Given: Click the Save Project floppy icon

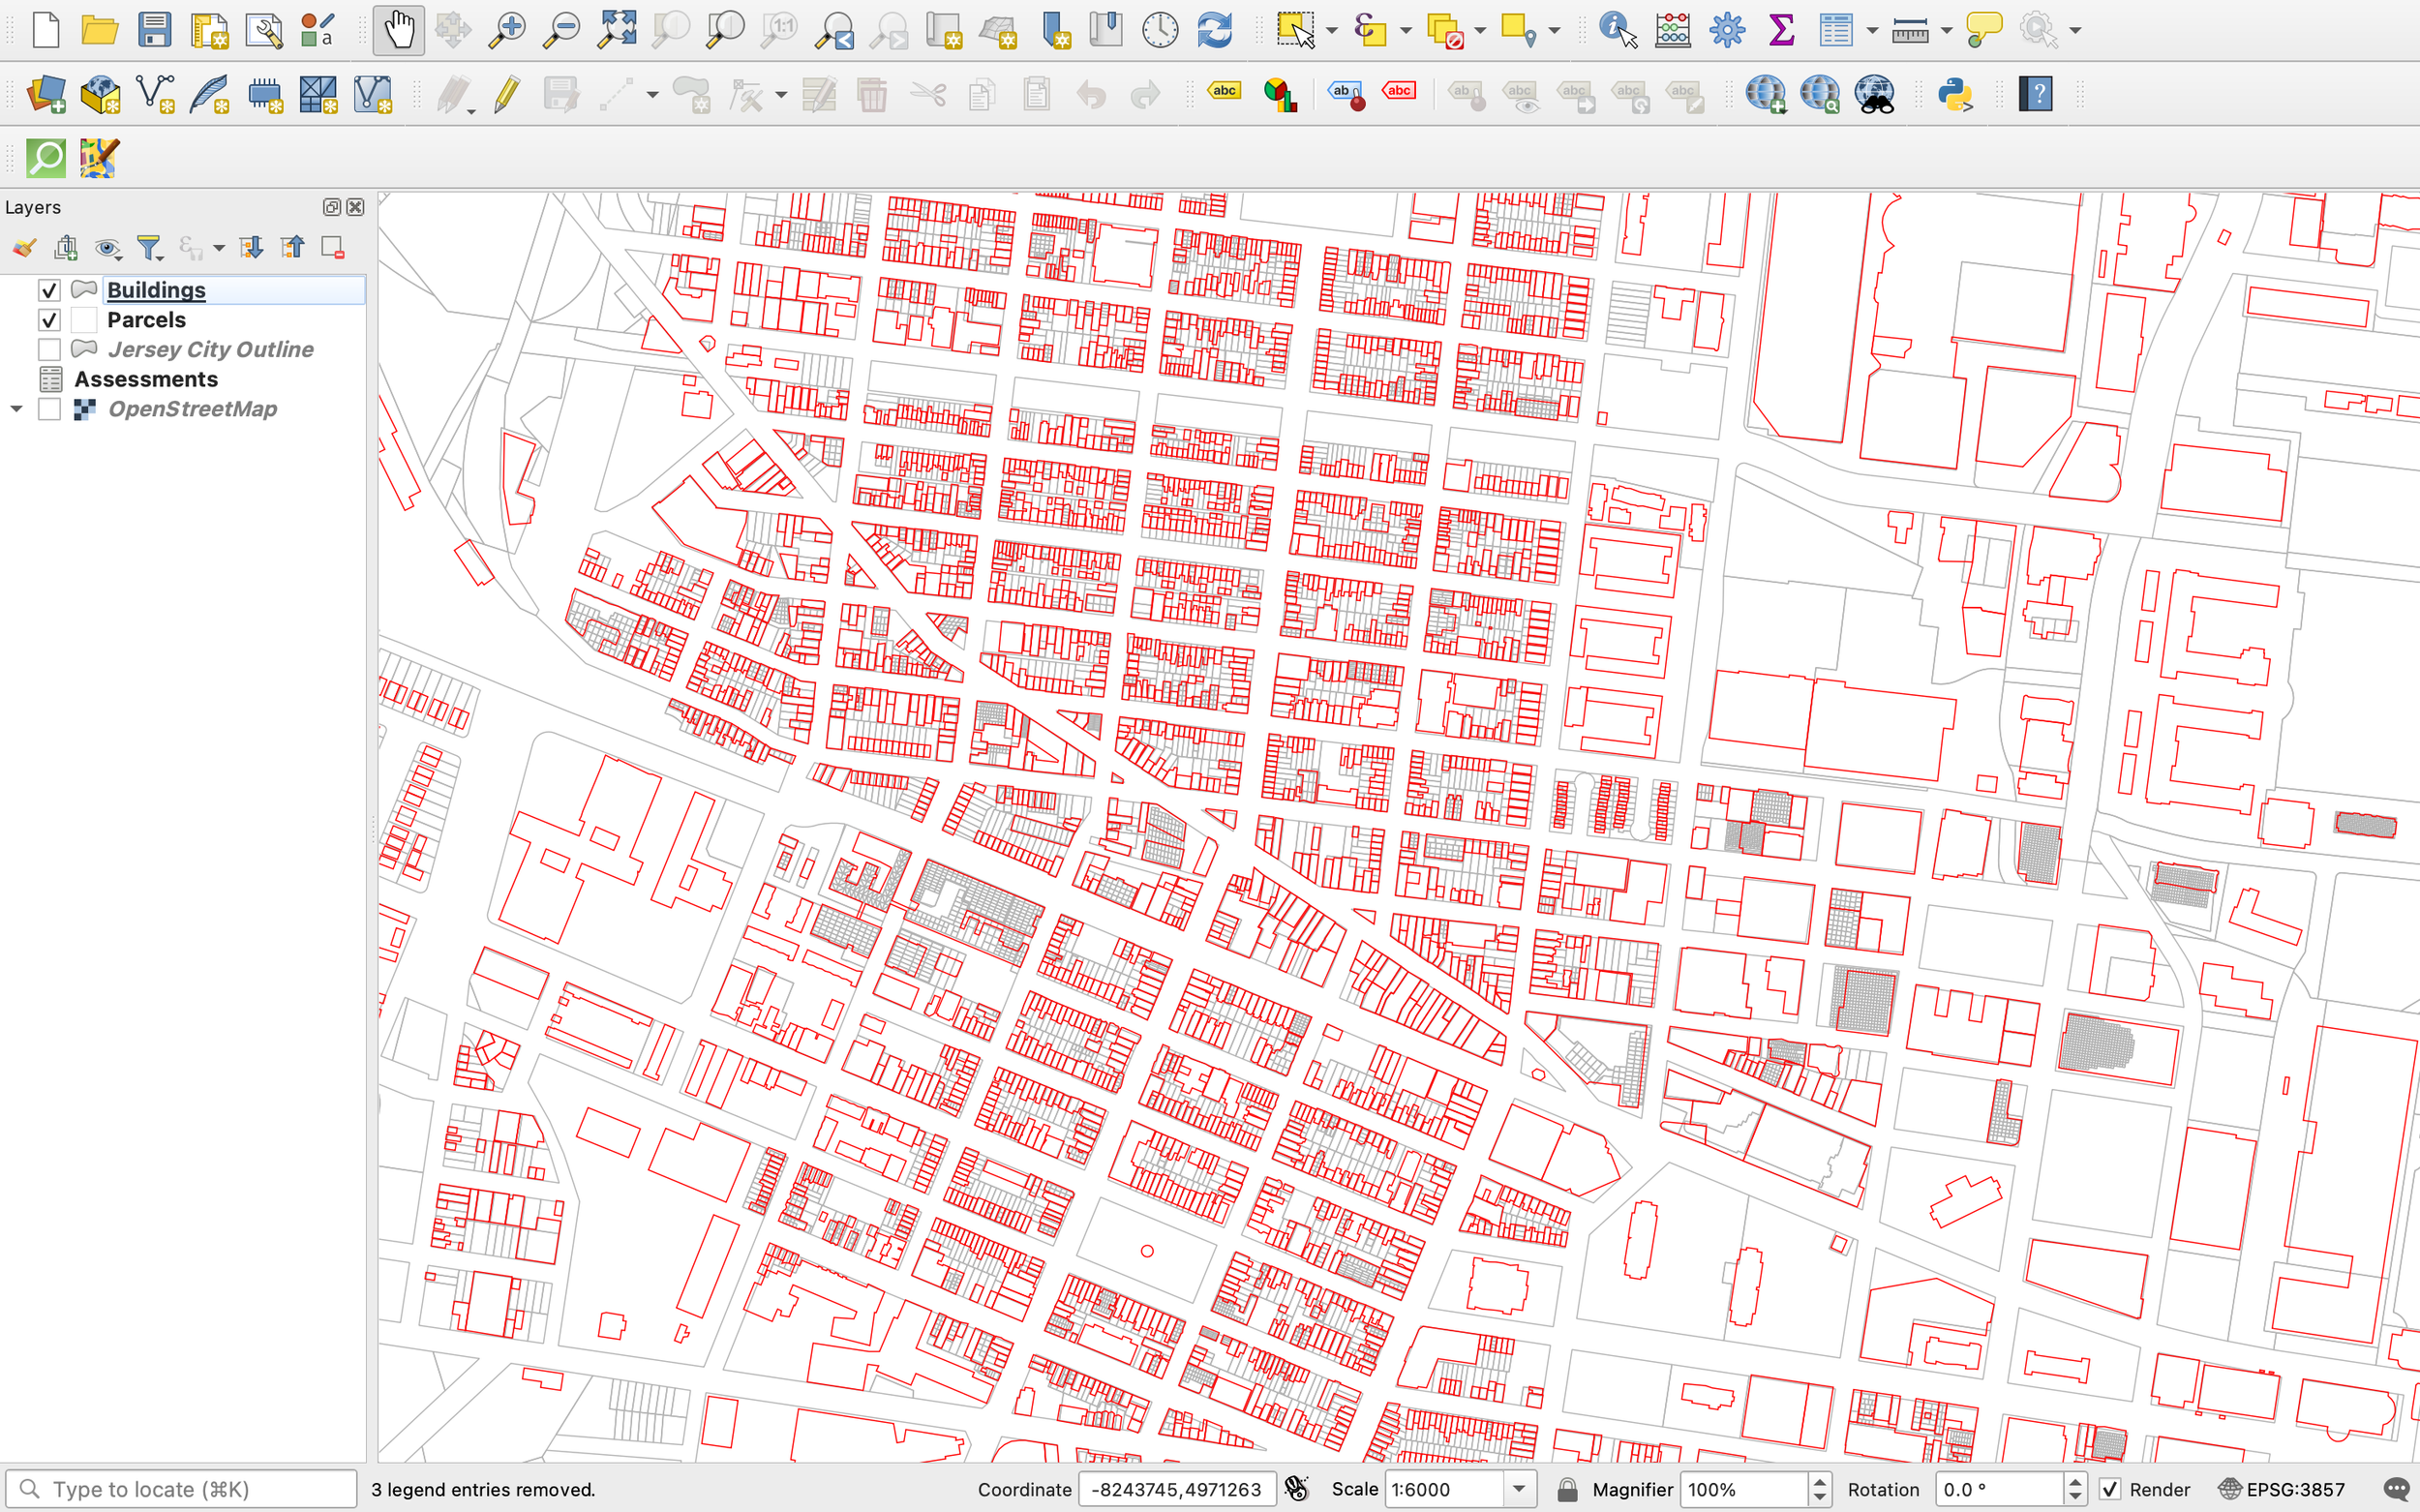Looking at the screenshot, I should [154, 30].
